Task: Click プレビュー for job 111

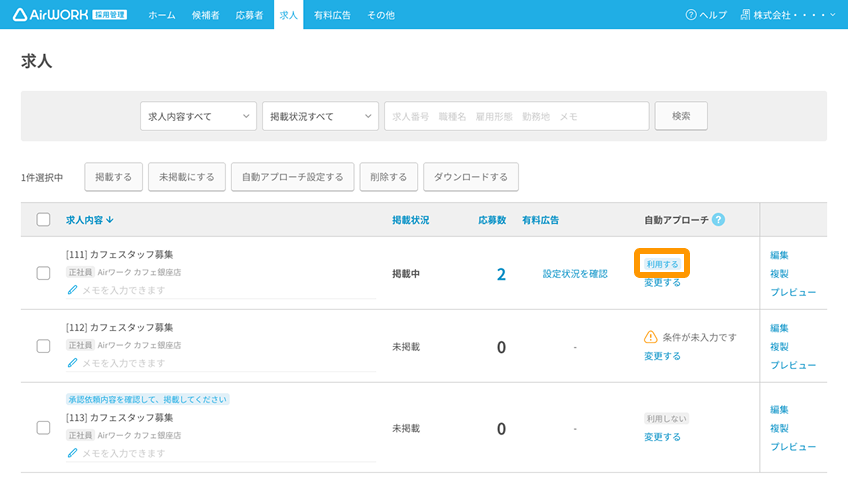Action: 793,292
